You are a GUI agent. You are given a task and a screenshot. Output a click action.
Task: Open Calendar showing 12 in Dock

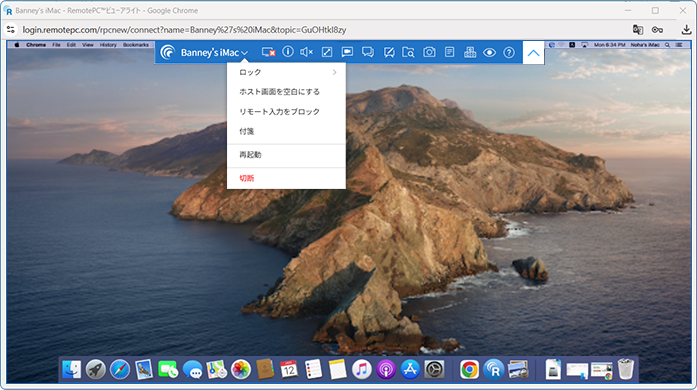289,370
